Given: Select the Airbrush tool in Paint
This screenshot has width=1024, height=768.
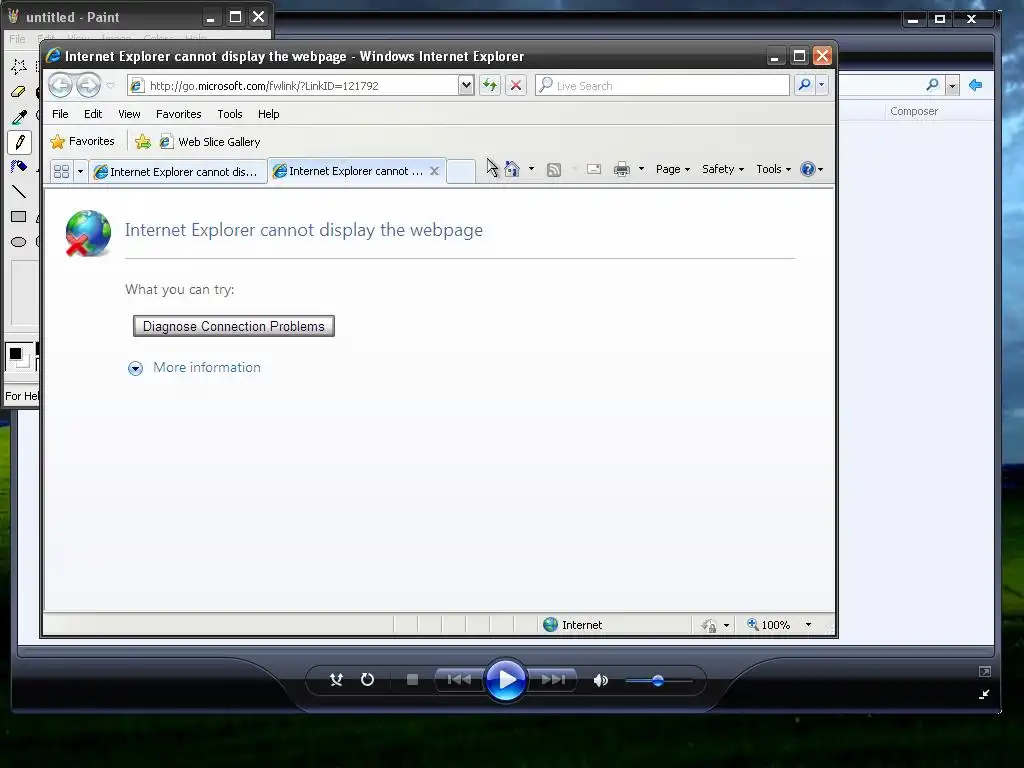Looking at the screenshot, I should point(19,167).
